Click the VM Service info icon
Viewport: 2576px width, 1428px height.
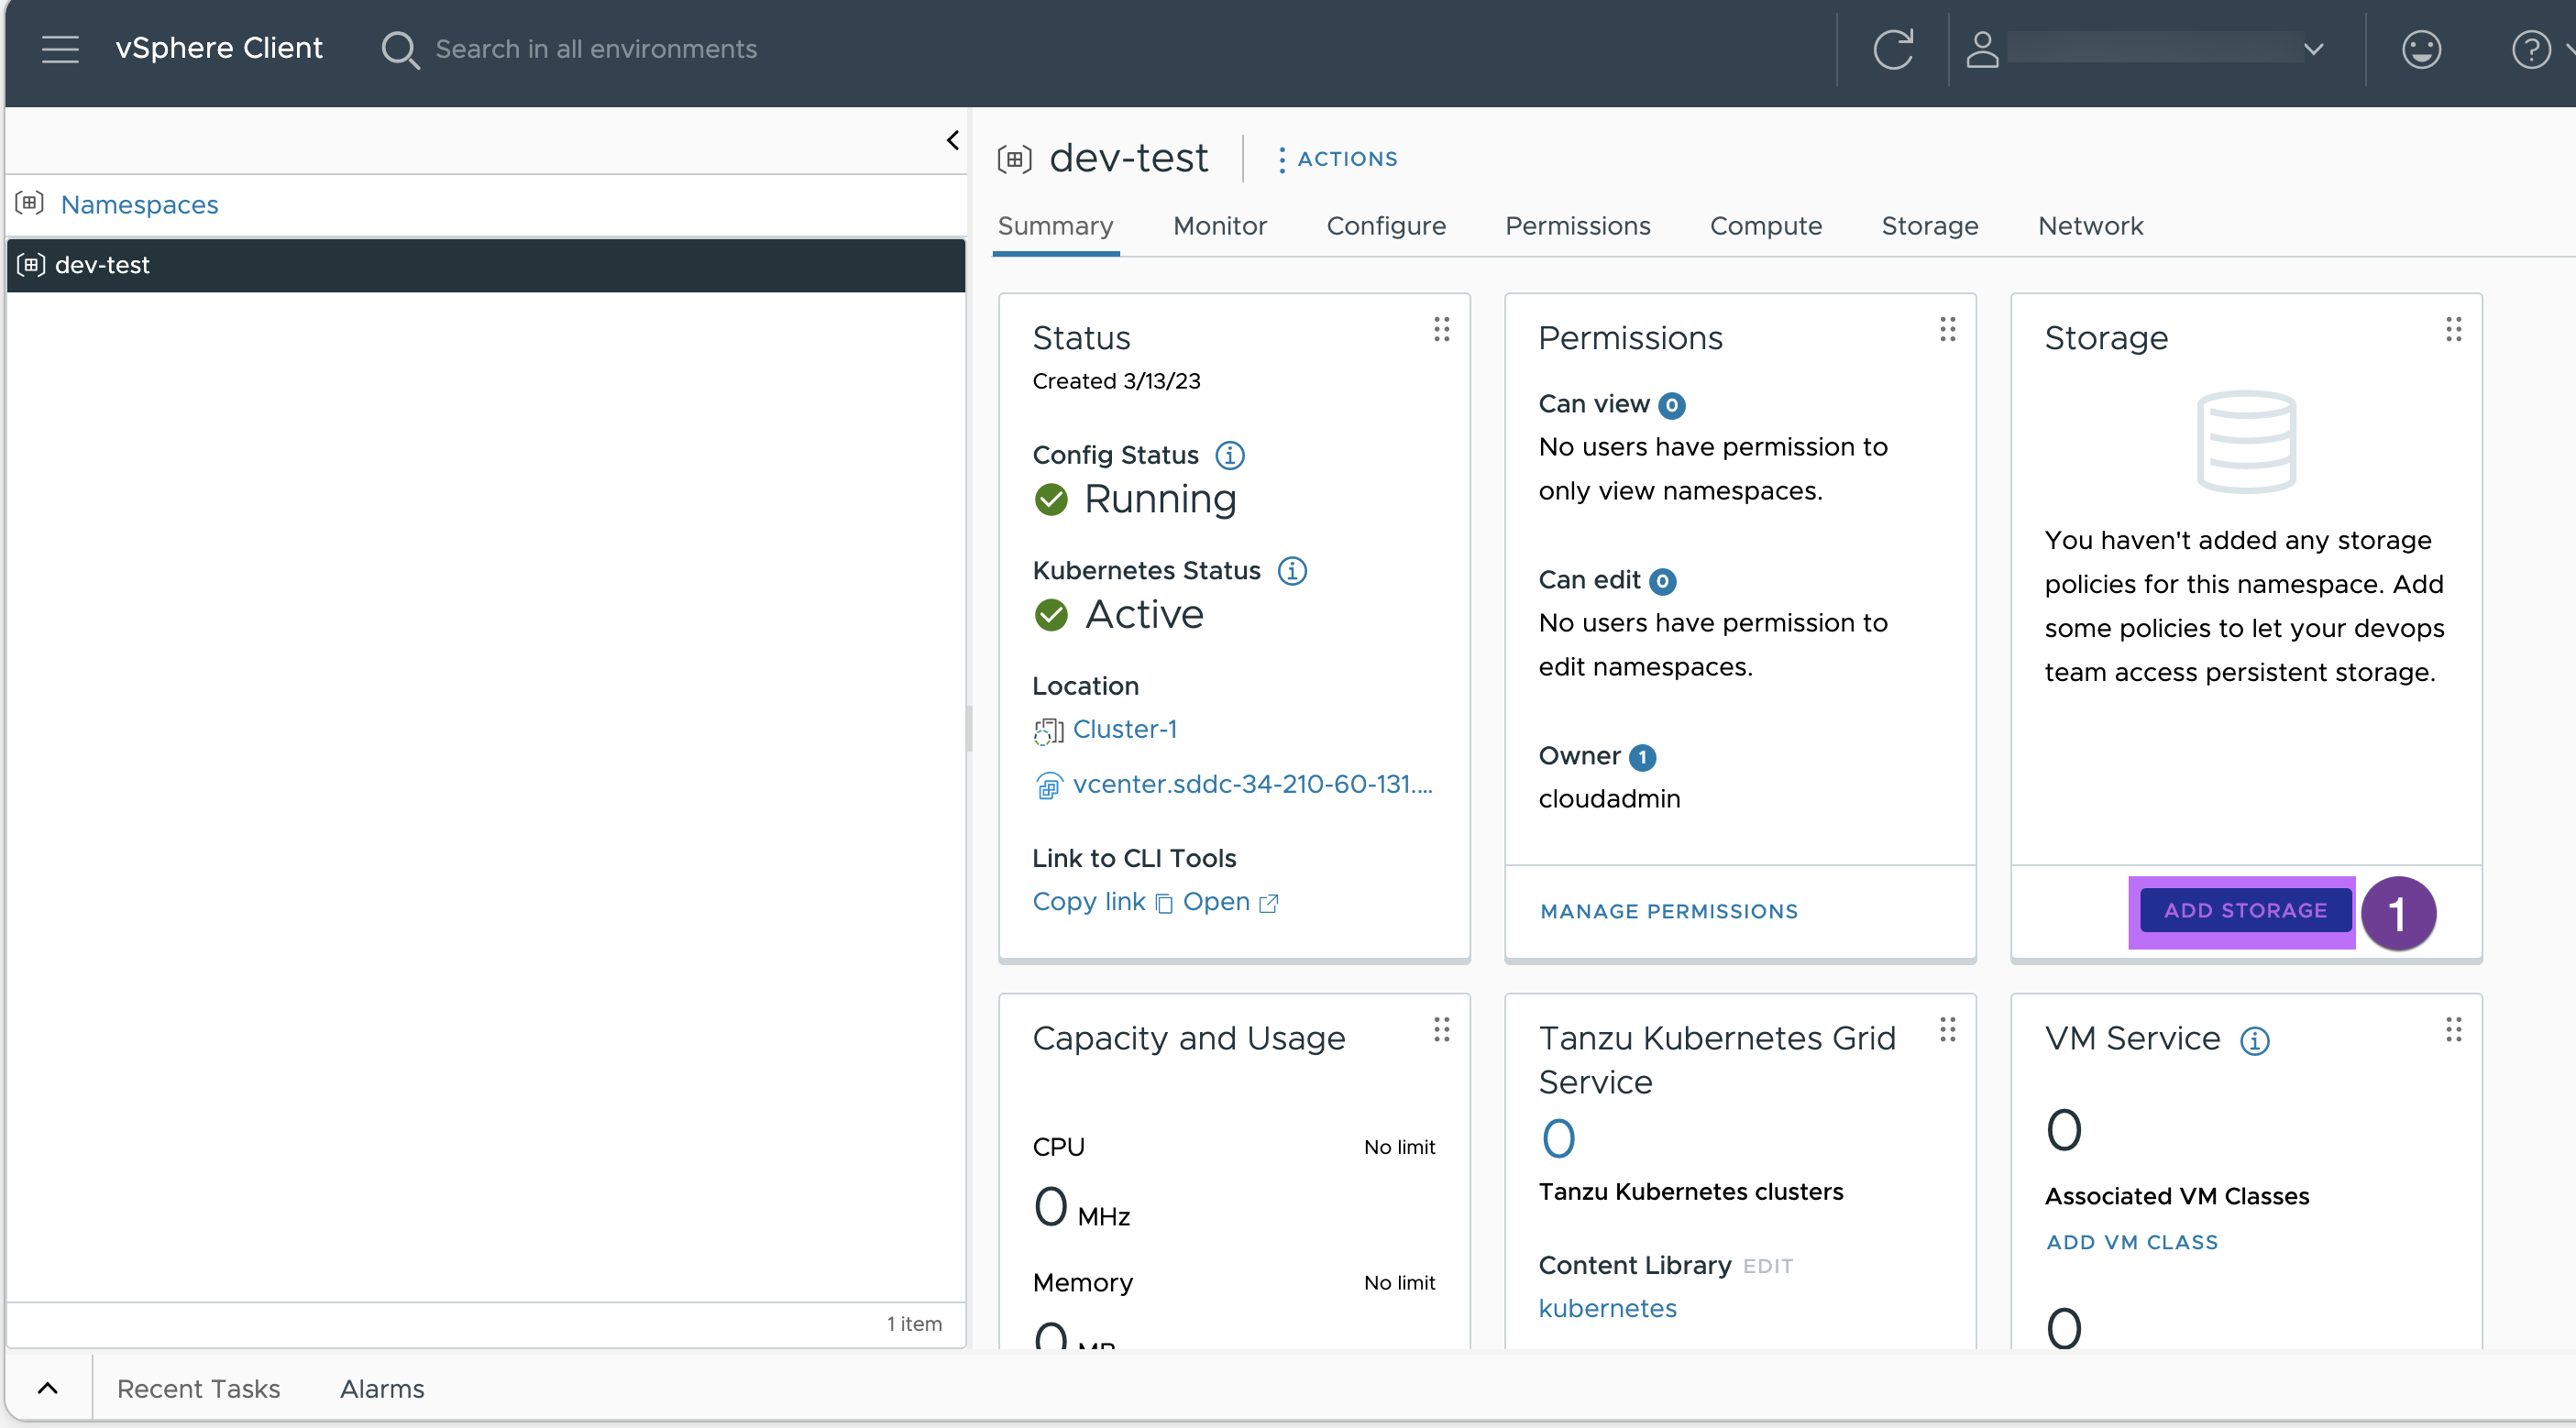click(x=2254, y=1040)
